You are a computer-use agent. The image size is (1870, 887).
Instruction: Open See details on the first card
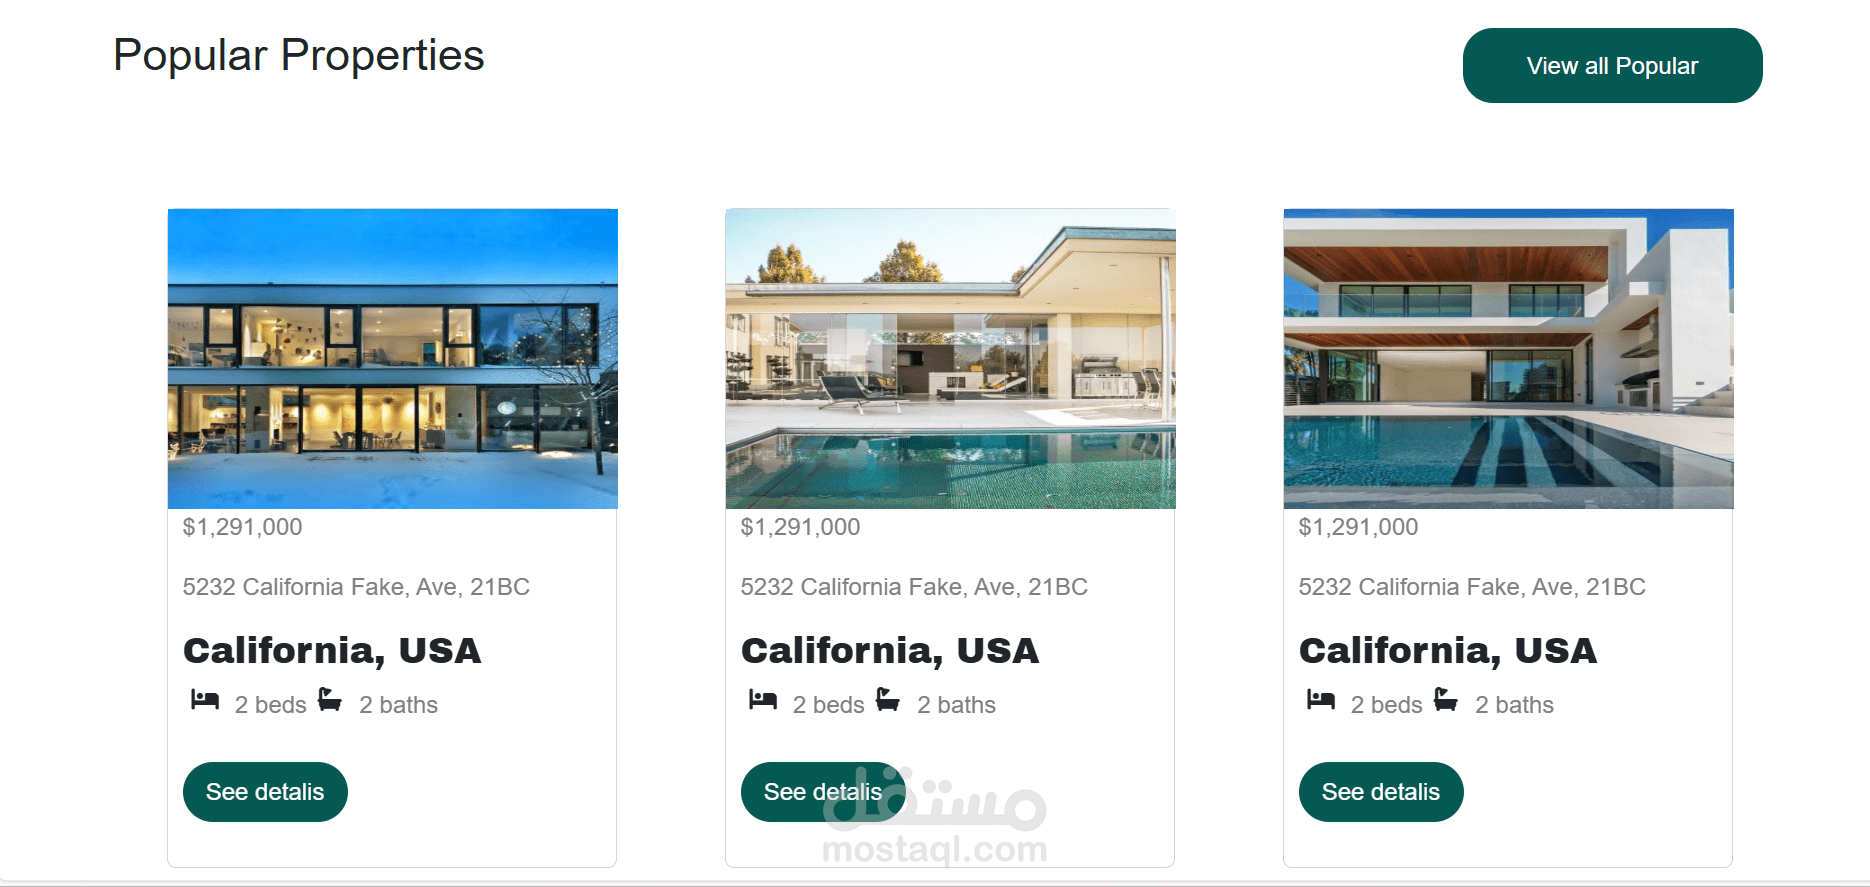(x=265, y=792)
